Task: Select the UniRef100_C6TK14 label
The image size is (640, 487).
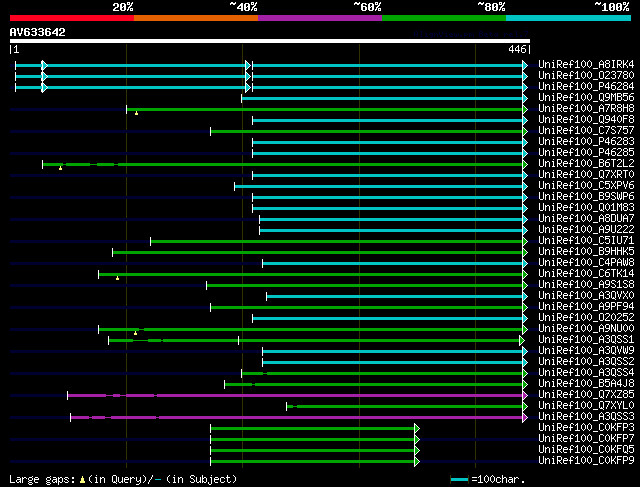Action: pos(586,274)
